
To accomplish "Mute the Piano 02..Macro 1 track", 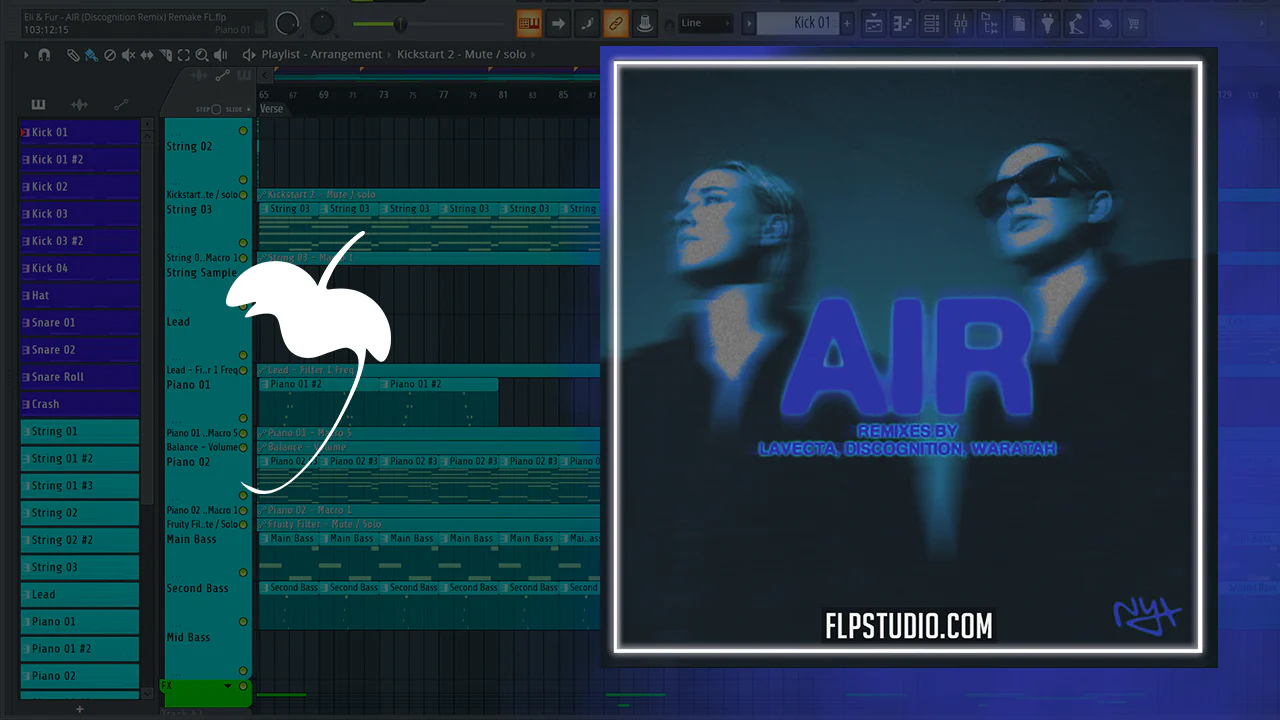I will tap(243, 510).
